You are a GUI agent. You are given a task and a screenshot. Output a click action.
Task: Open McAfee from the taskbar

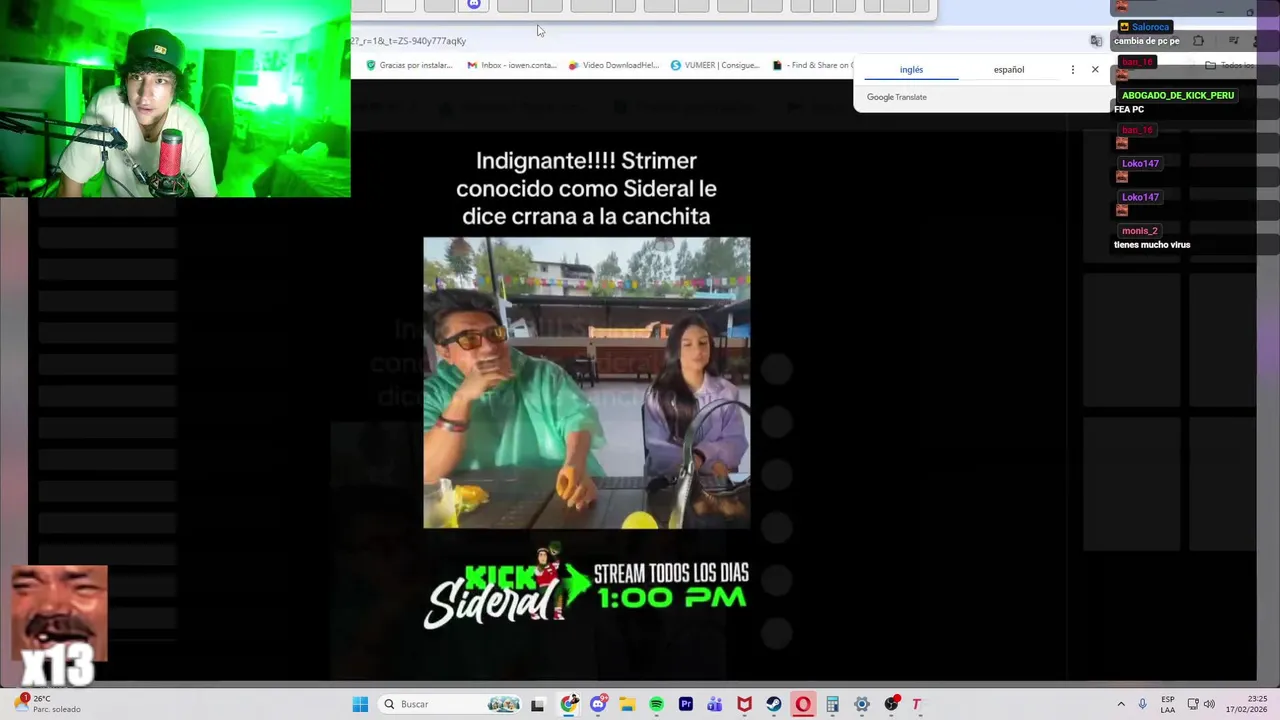(744, 704)
